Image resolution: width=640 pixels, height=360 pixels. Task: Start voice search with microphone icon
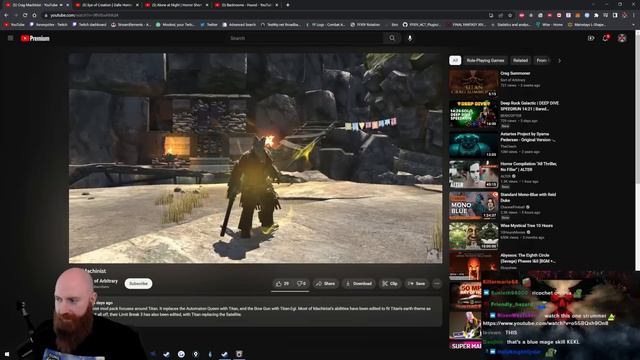[410, 38]
